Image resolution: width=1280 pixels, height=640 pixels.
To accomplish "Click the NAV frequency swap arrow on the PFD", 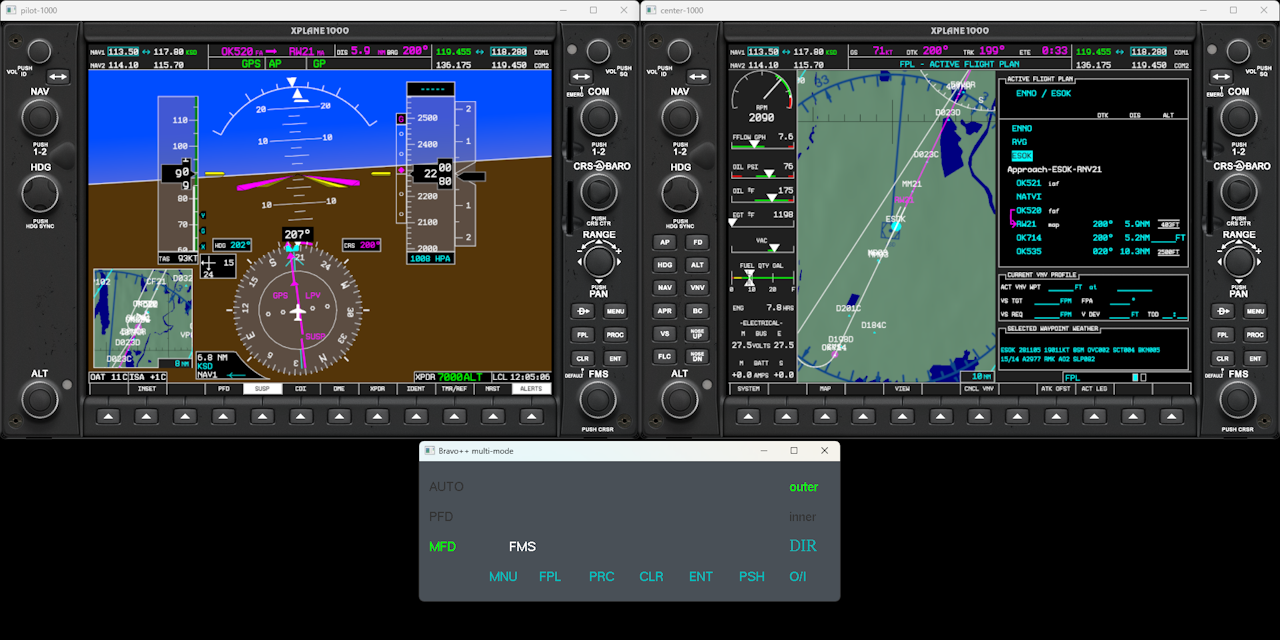I will (58, 76).
